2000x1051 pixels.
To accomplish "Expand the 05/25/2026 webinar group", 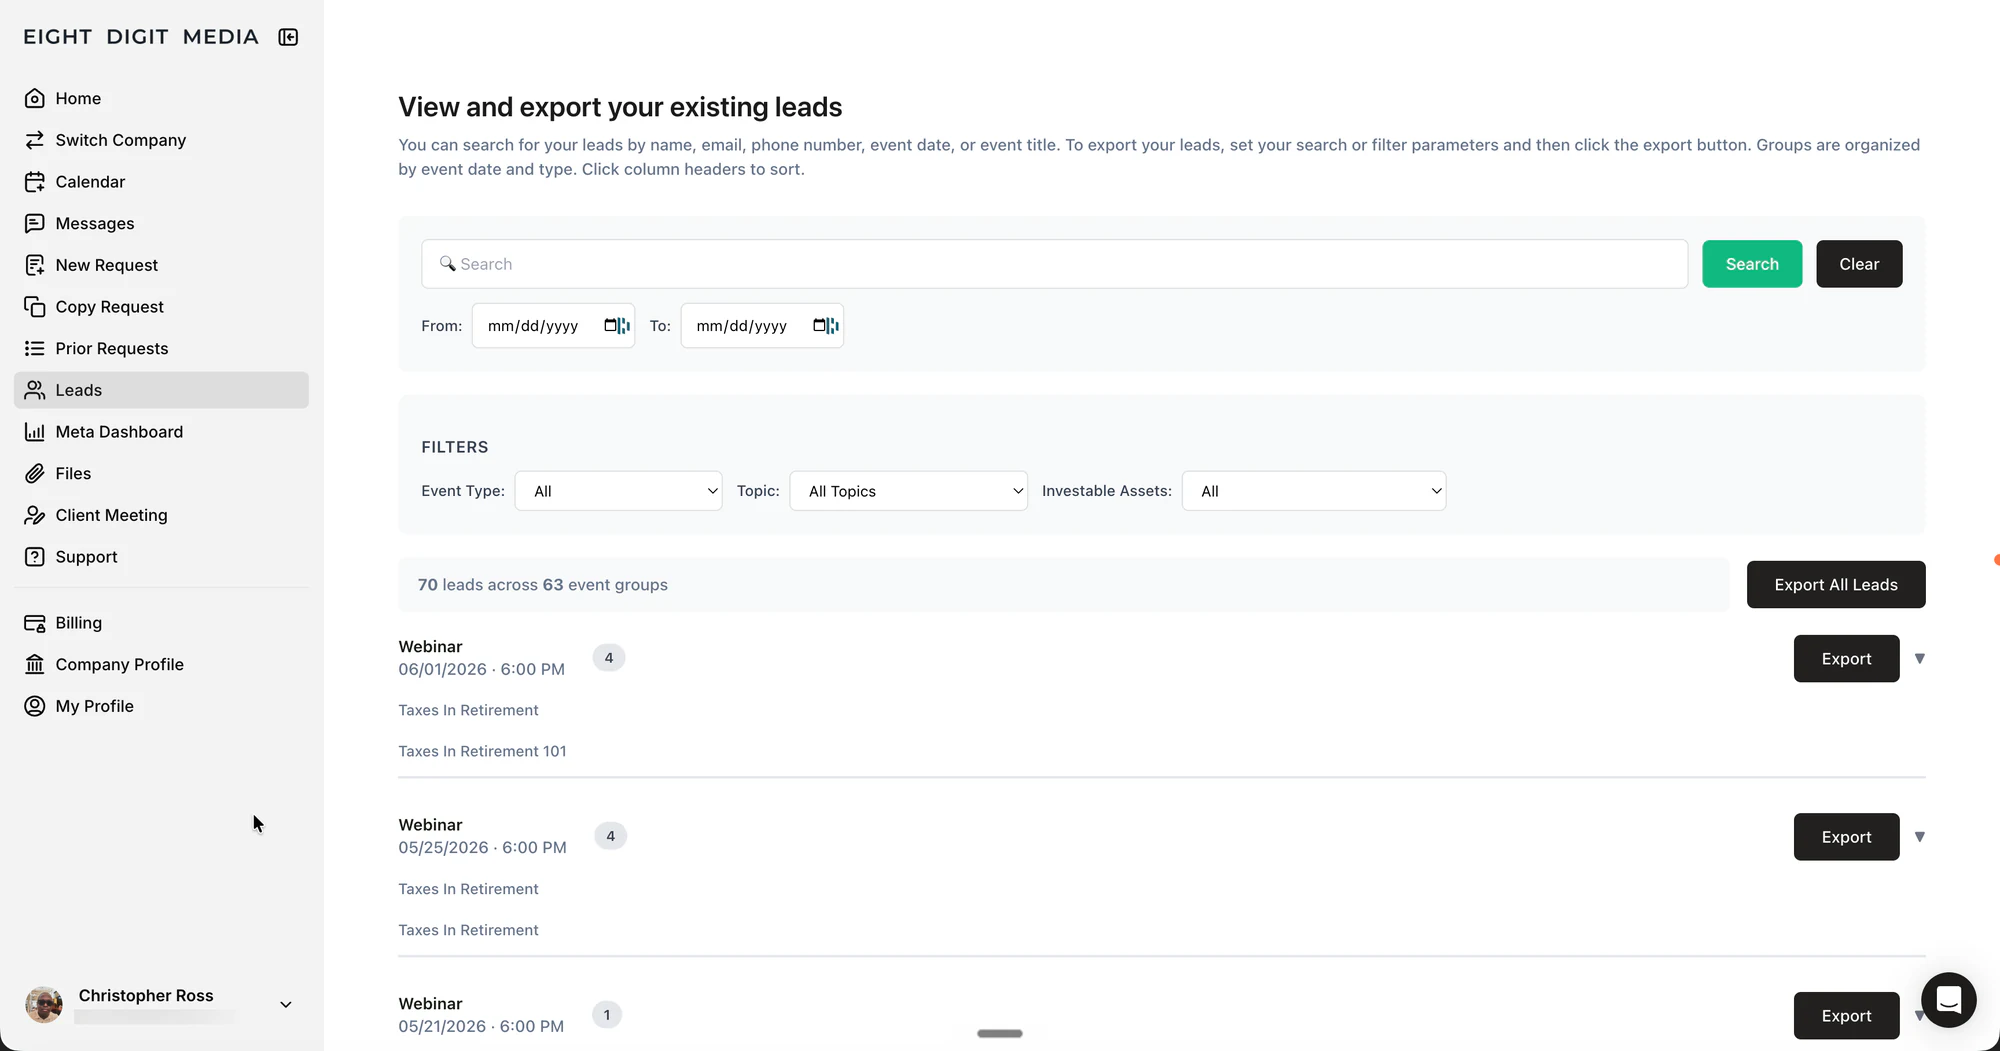I will coord(1920,836).
